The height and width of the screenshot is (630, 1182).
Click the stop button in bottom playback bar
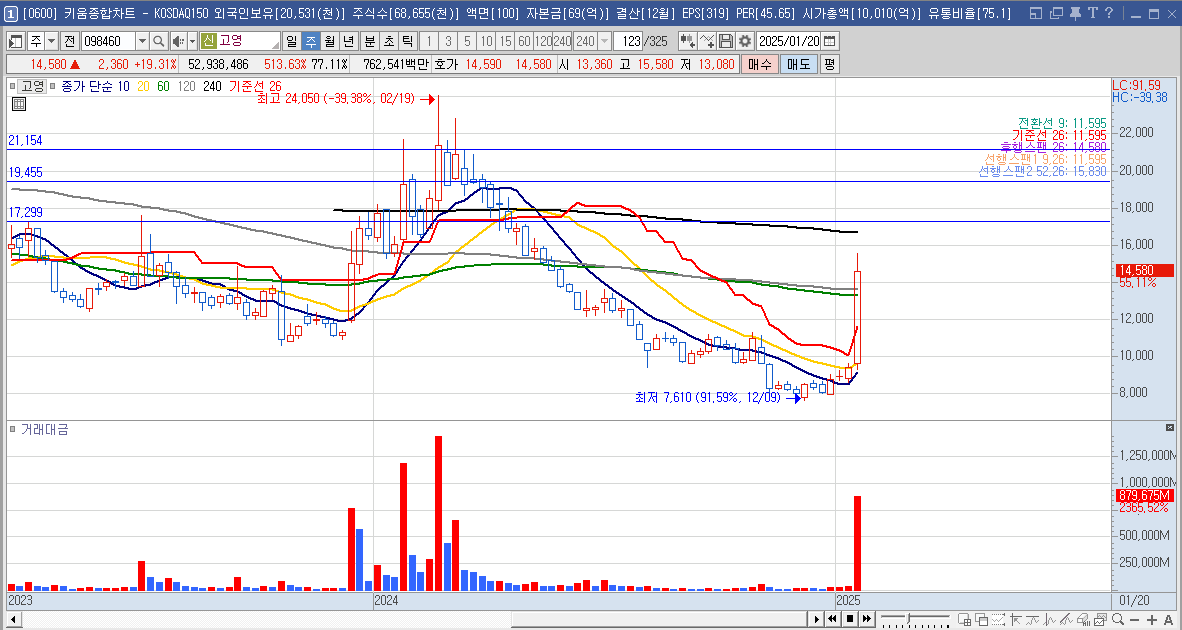click(x=850, y=619)
